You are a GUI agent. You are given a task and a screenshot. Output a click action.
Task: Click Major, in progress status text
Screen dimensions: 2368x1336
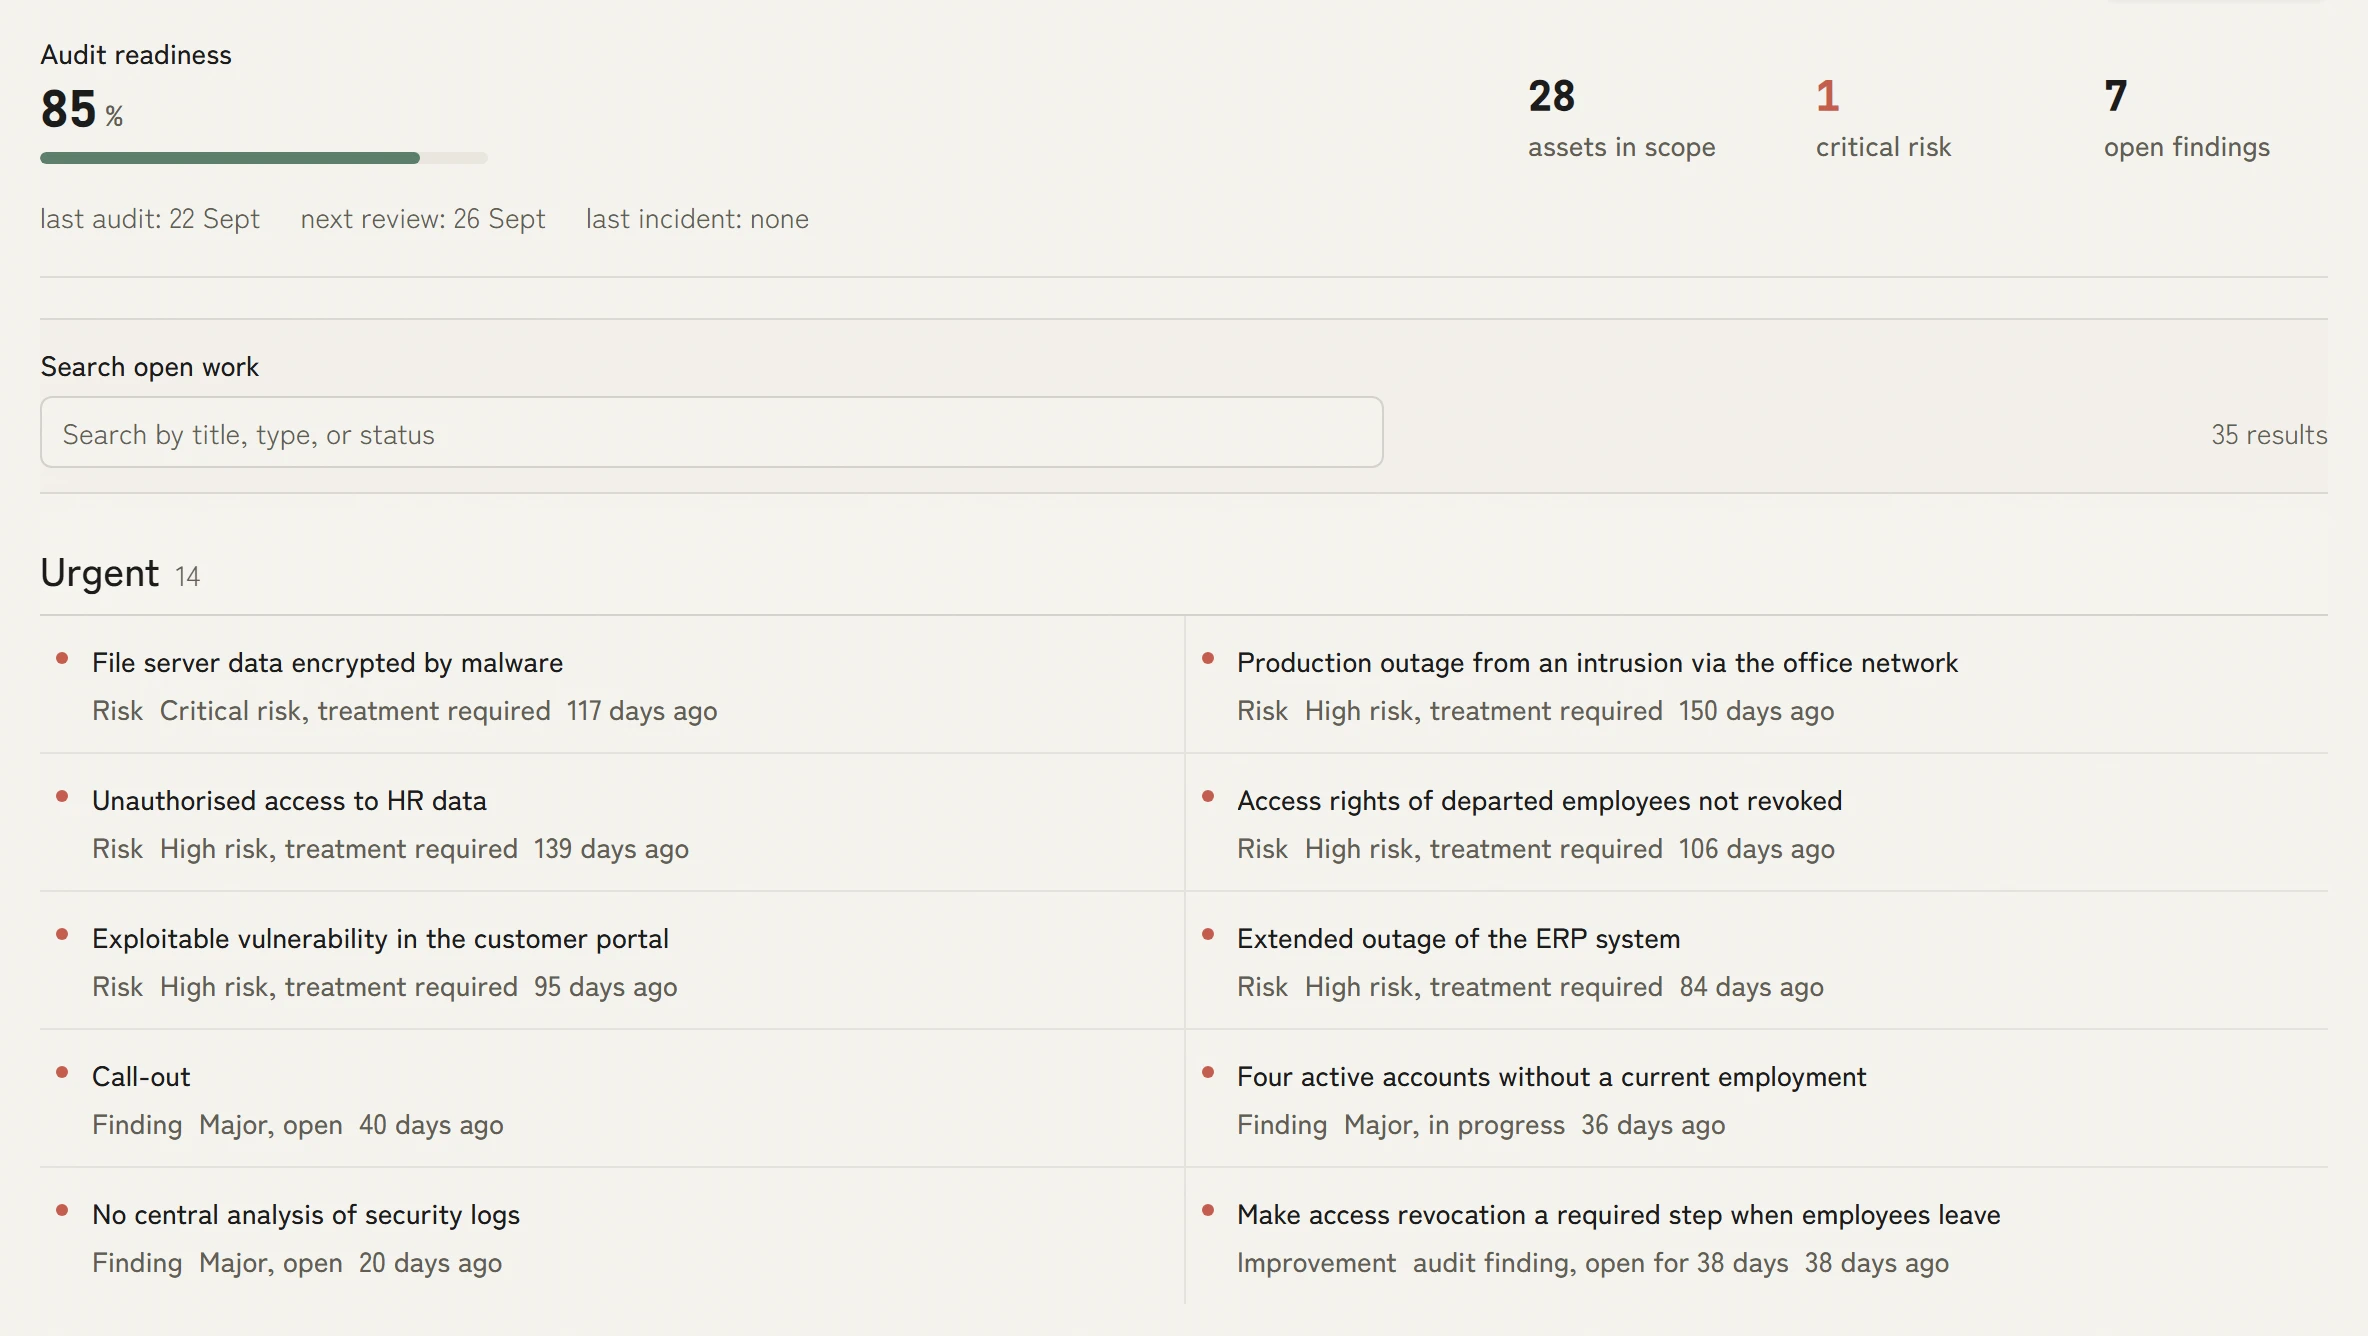tap(1454, 1125)
